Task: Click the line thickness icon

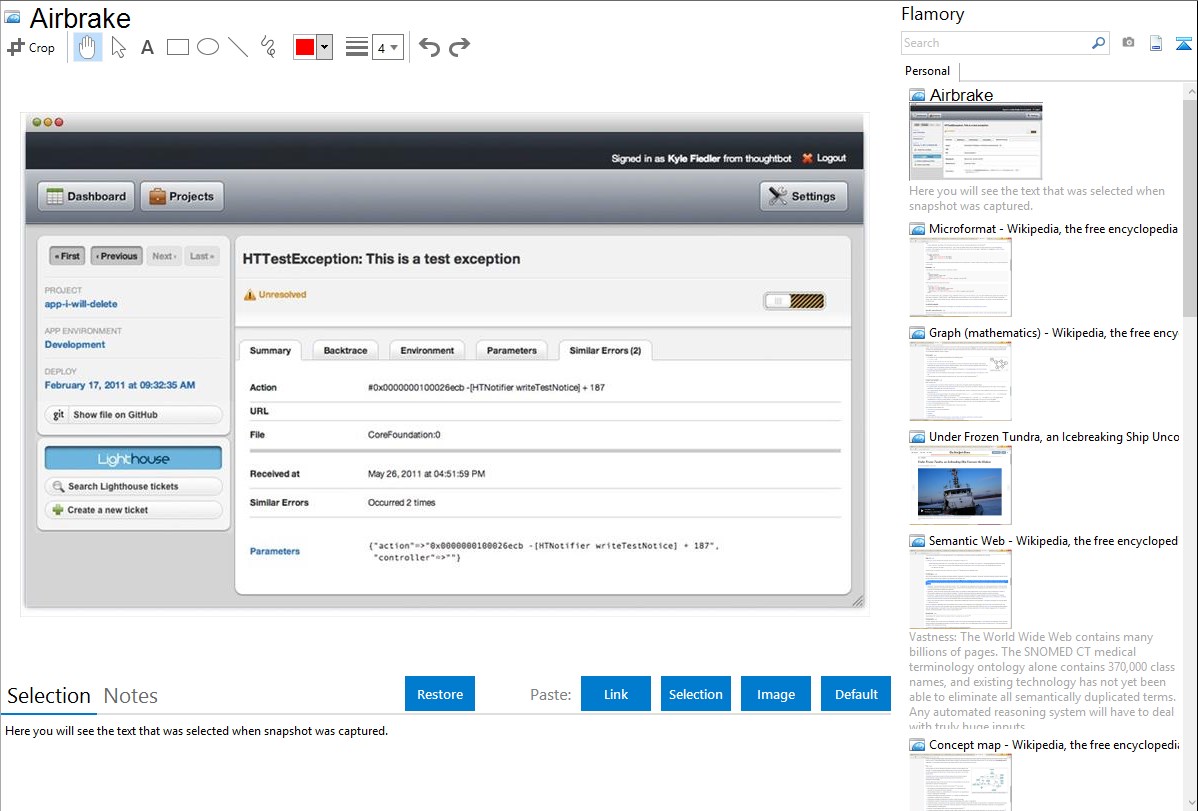Action: pyautogui.click(x=357, y=47)
